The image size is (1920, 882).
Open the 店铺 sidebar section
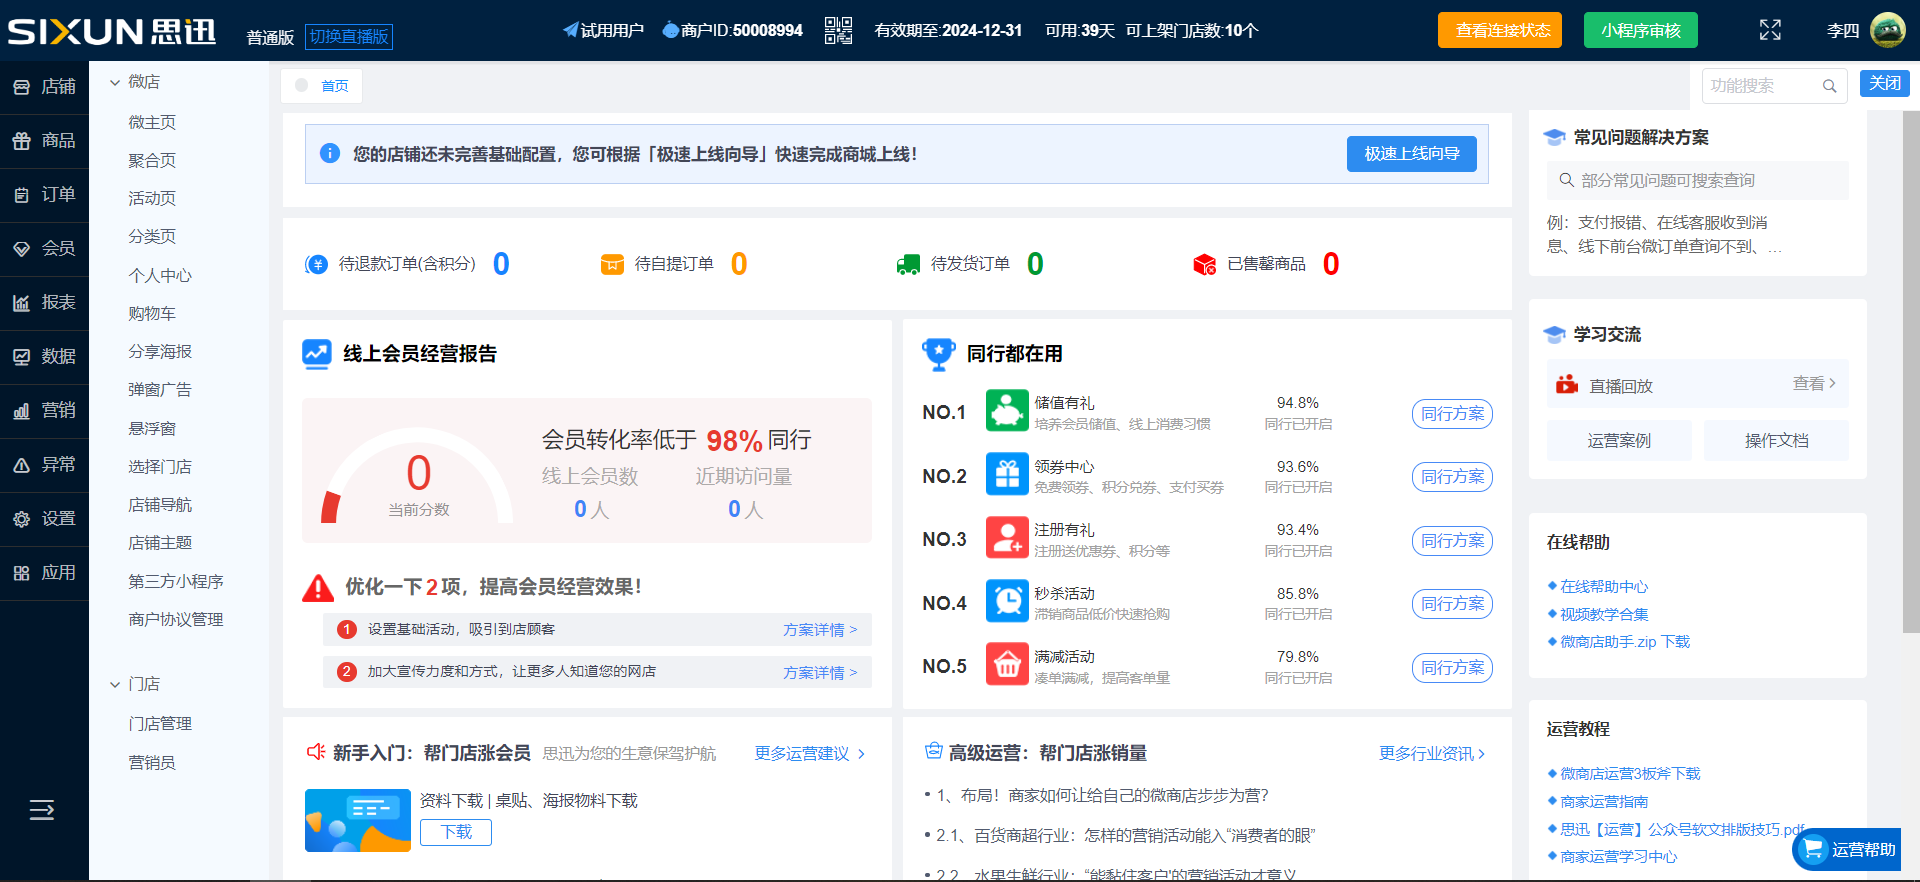click(x=44, y=87)
